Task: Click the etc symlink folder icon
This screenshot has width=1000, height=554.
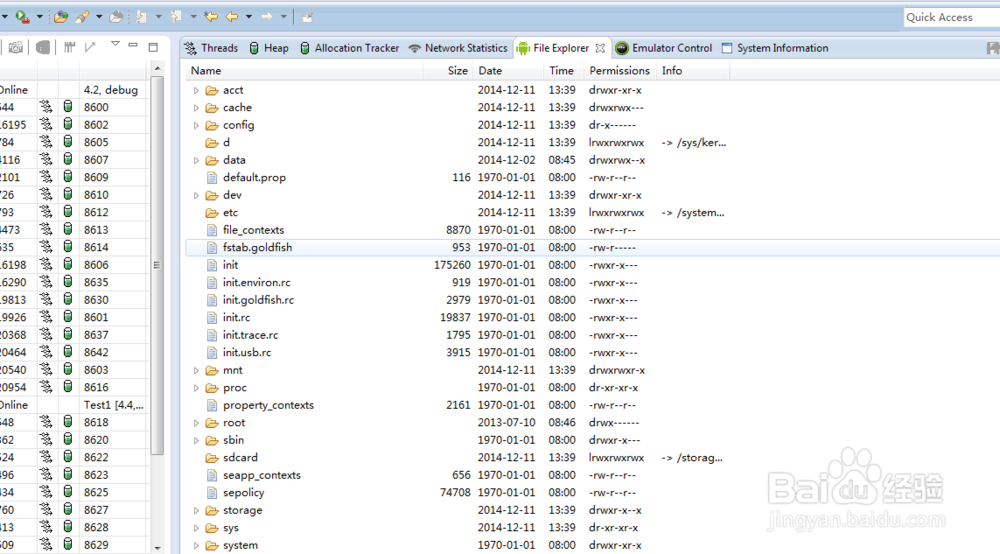Action: tap(212, 213)
